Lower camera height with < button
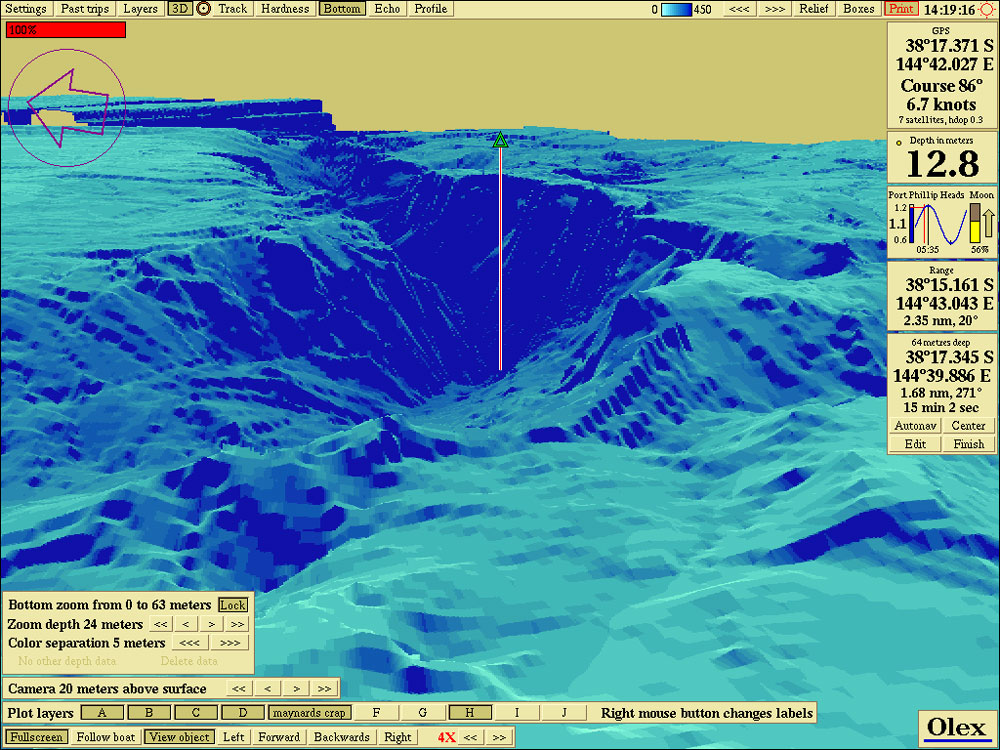The height and width of the screenshot is (750, 1000). [268, 689]
